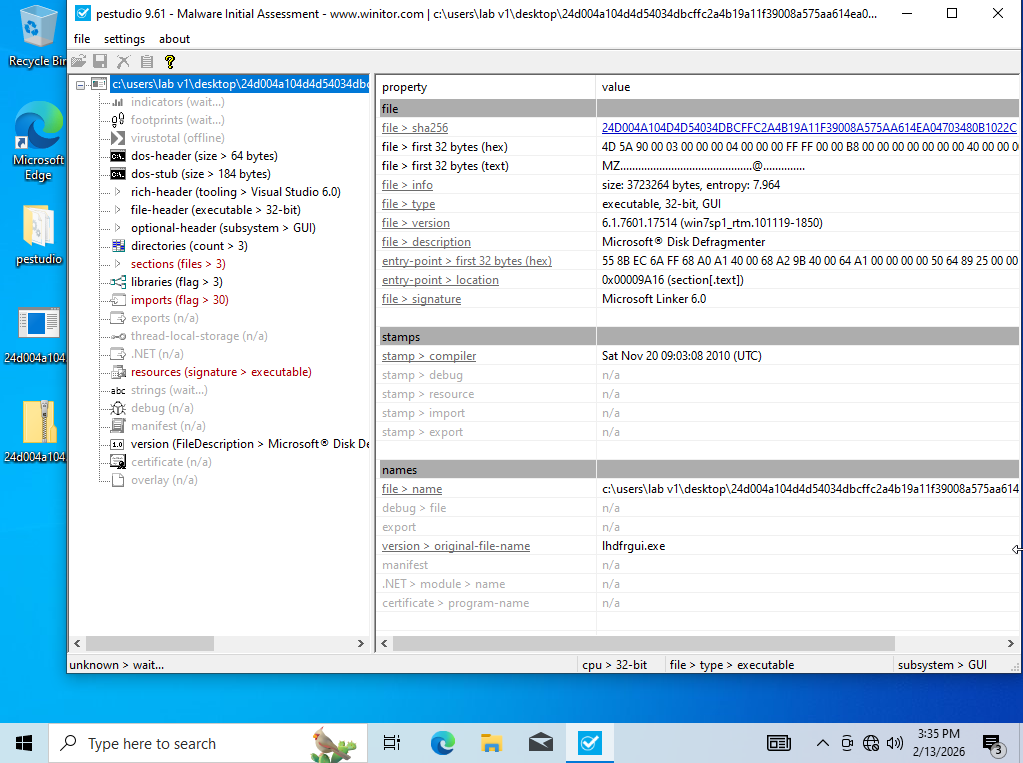
Task: Click the resources node icon
Action: (118, 372)
